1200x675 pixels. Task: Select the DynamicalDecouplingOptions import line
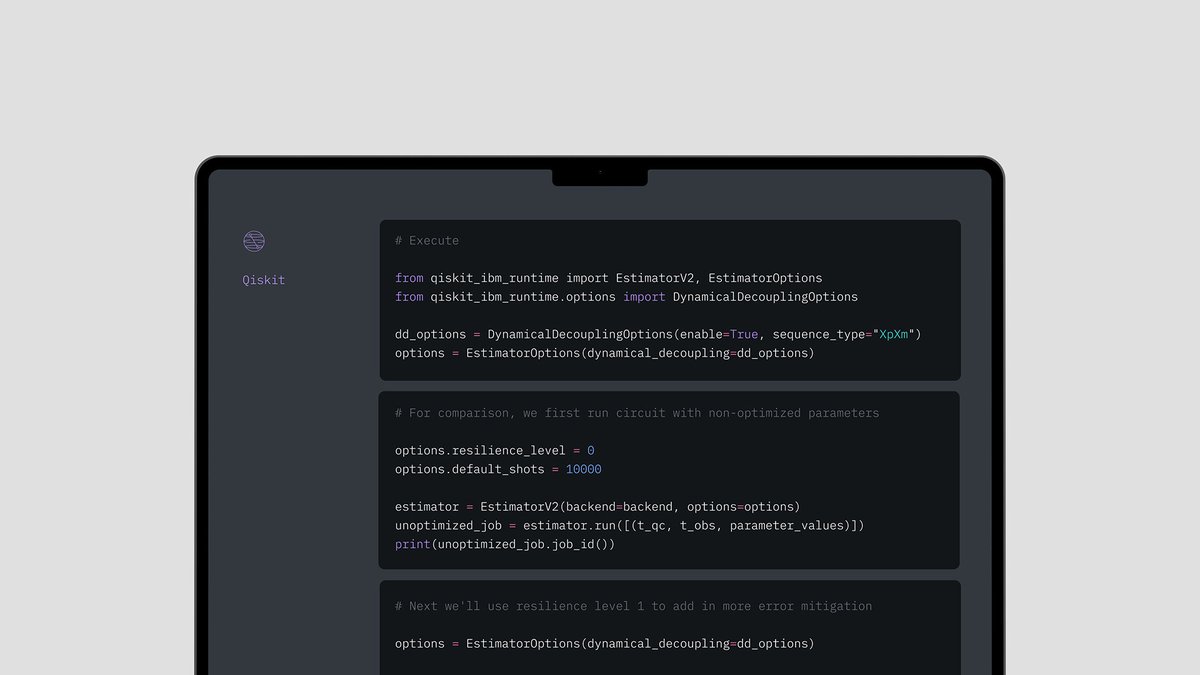pyautogui.click(x=626, y=297)
